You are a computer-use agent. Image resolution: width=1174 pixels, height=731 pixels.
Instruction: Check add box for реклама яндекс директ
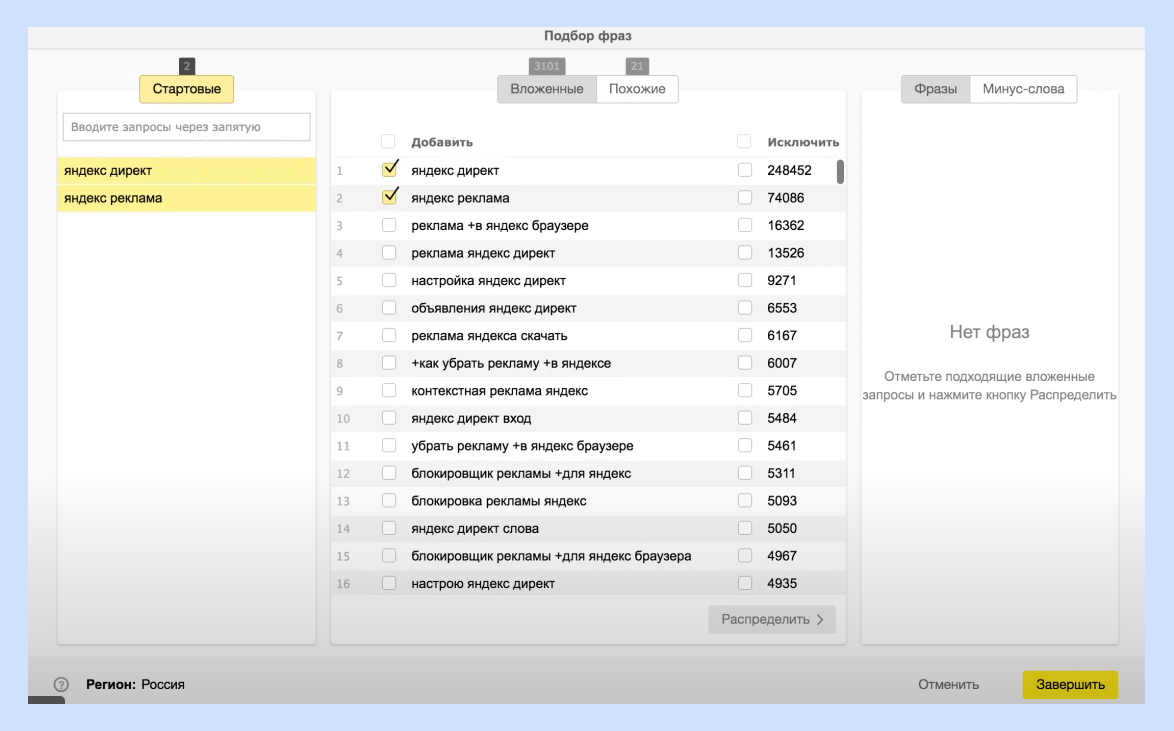(389, 252)
